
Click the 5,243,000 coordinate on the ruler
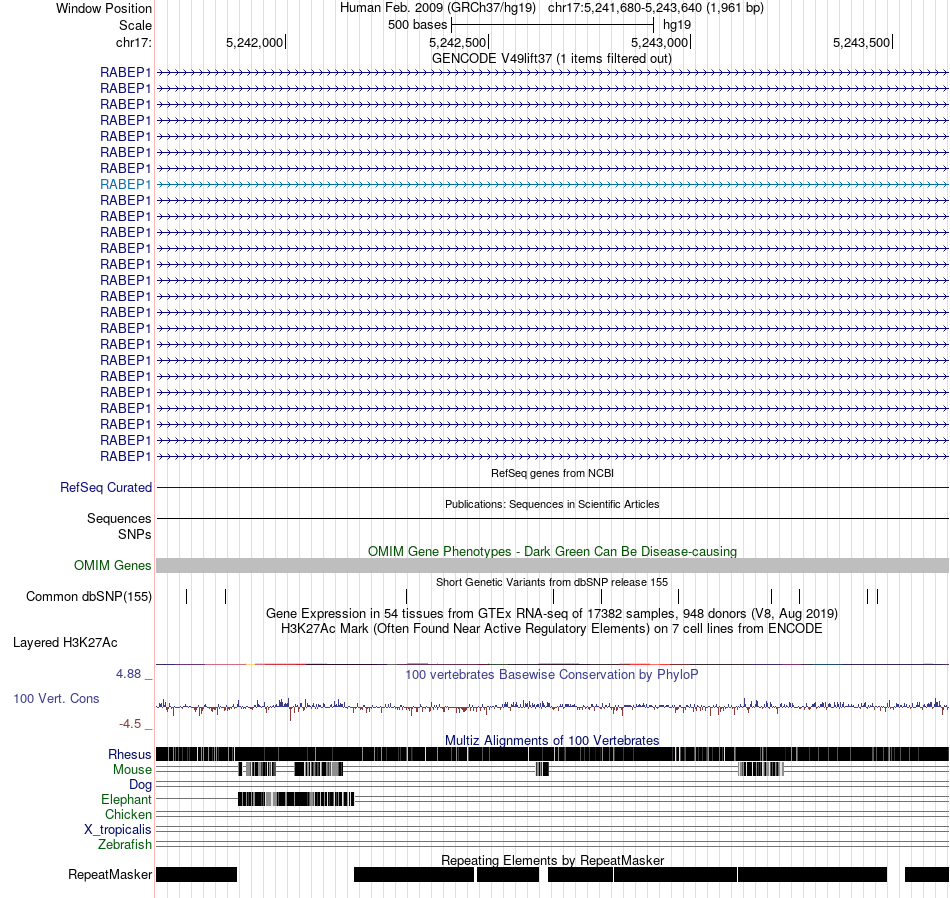(x=659, y=42)
